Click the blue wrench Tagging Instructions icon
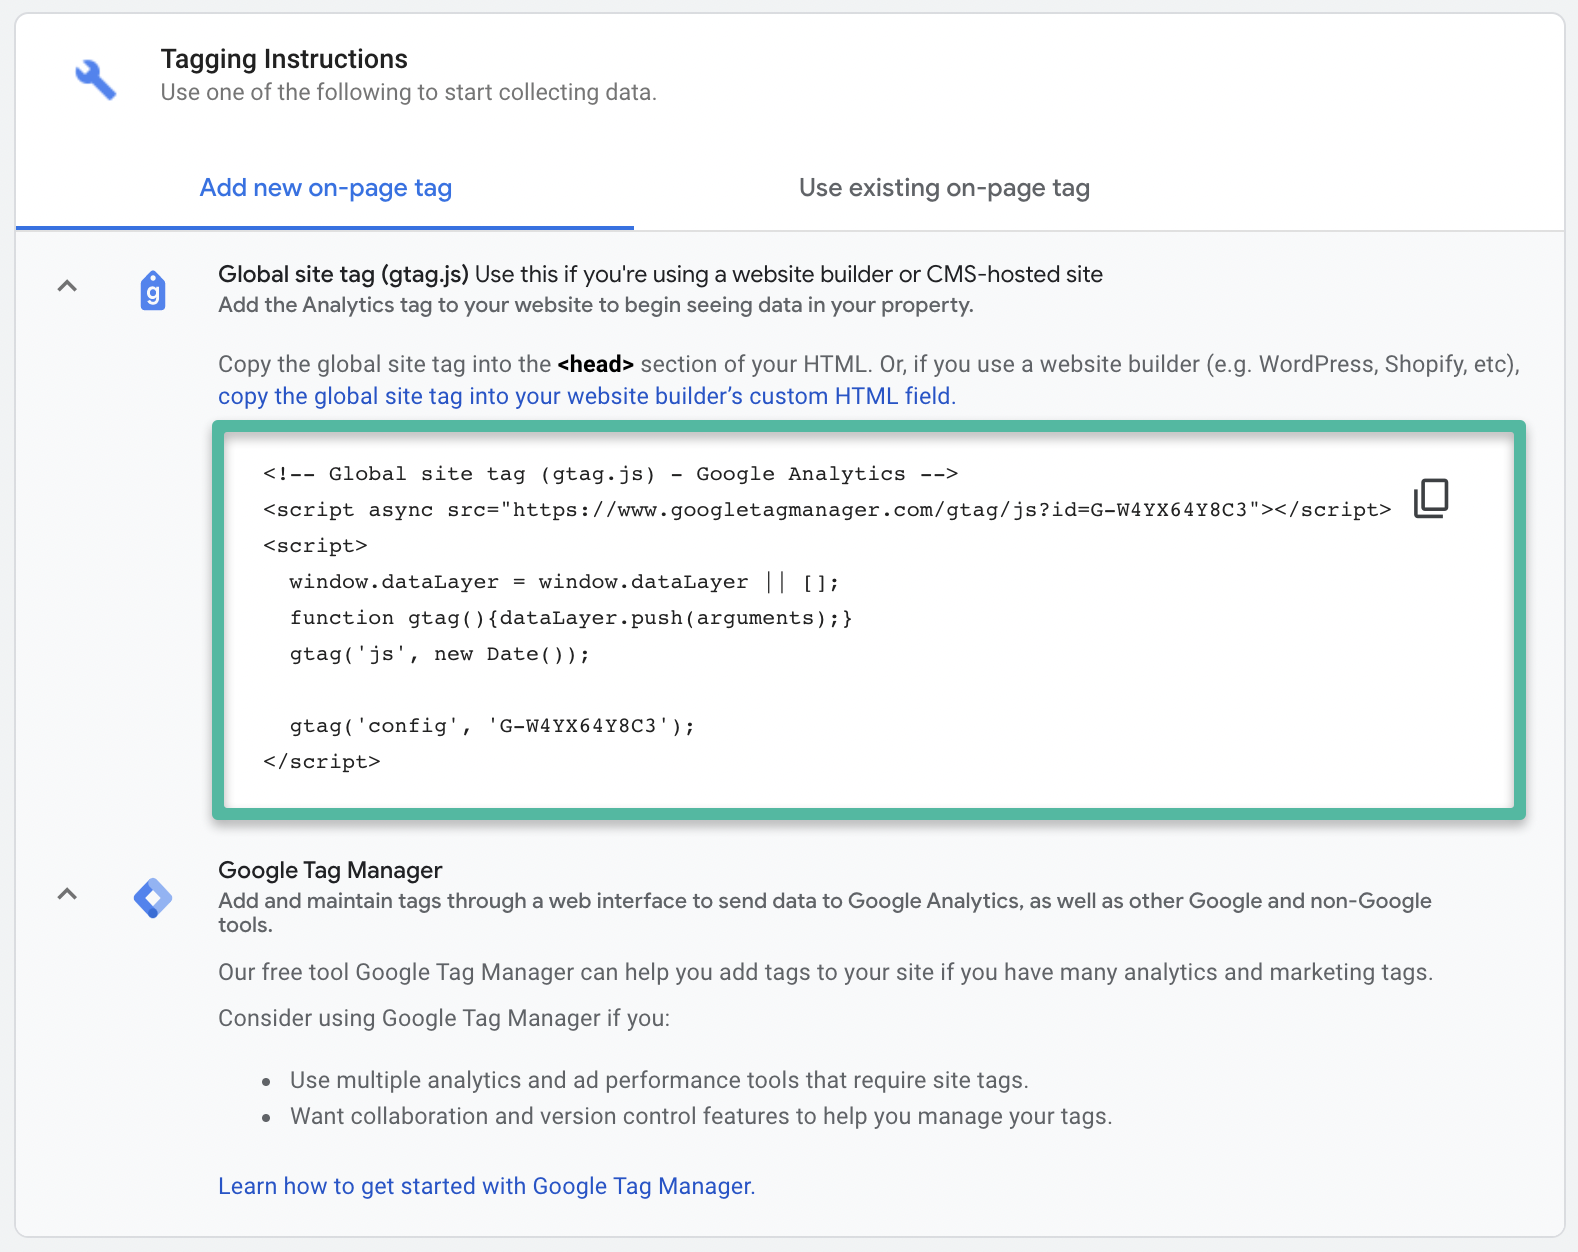This screenshot has width=1578, height=1252. pyautogui.click(x=96, y=79)
